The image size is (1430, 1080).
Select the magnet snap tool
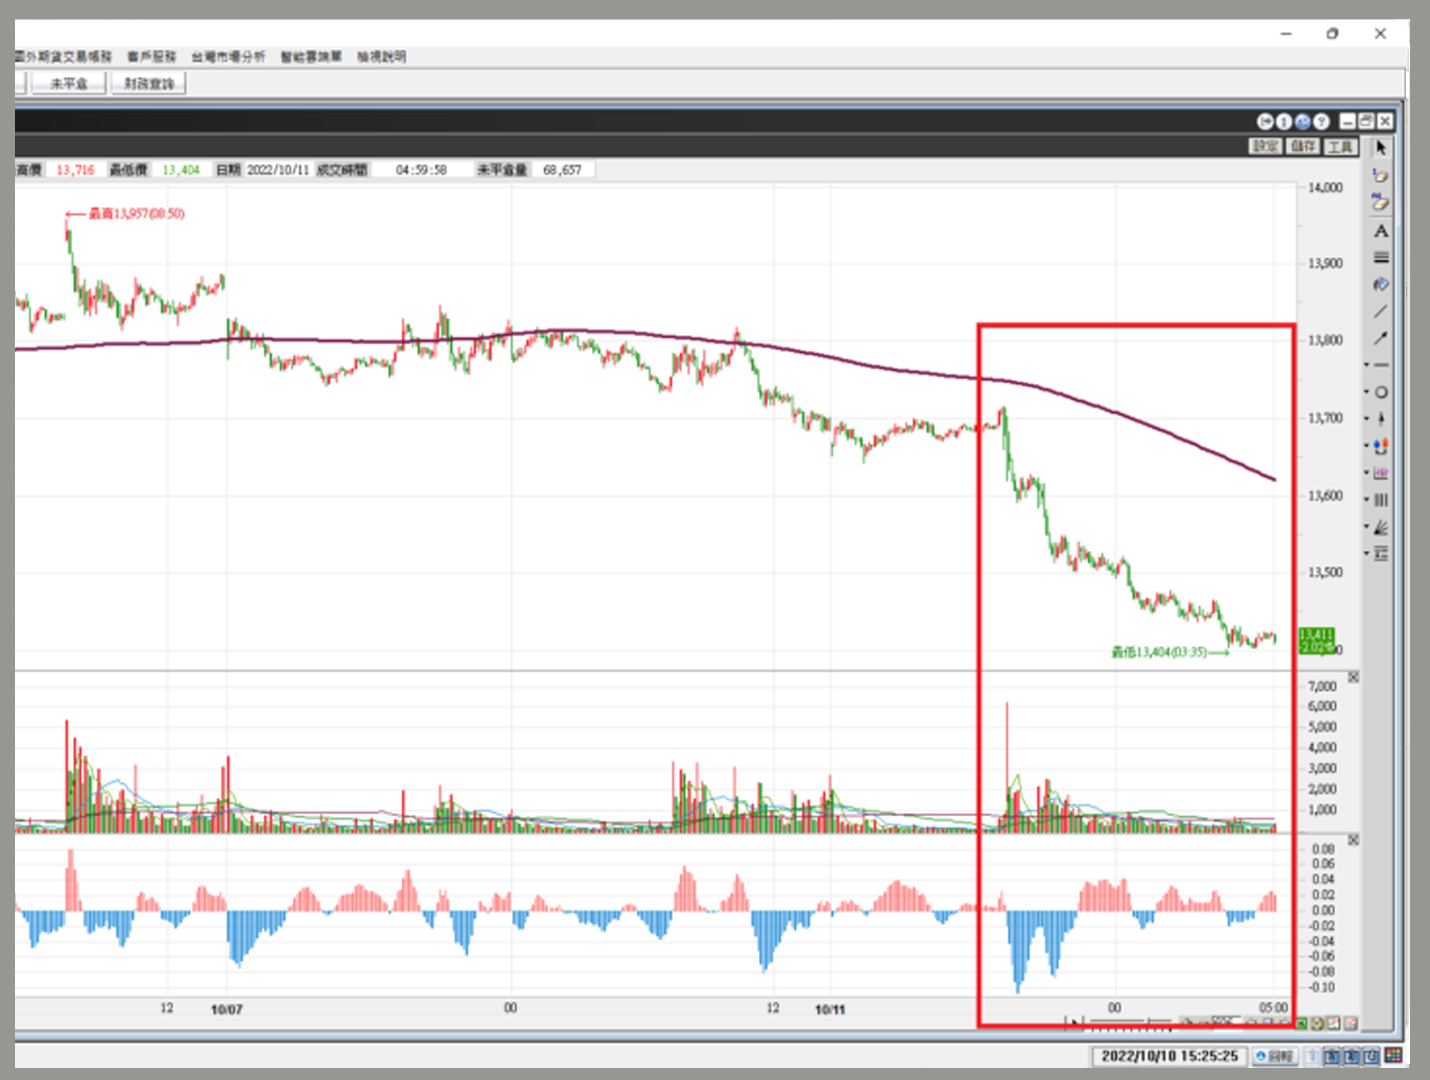[x=1381, y=446]
